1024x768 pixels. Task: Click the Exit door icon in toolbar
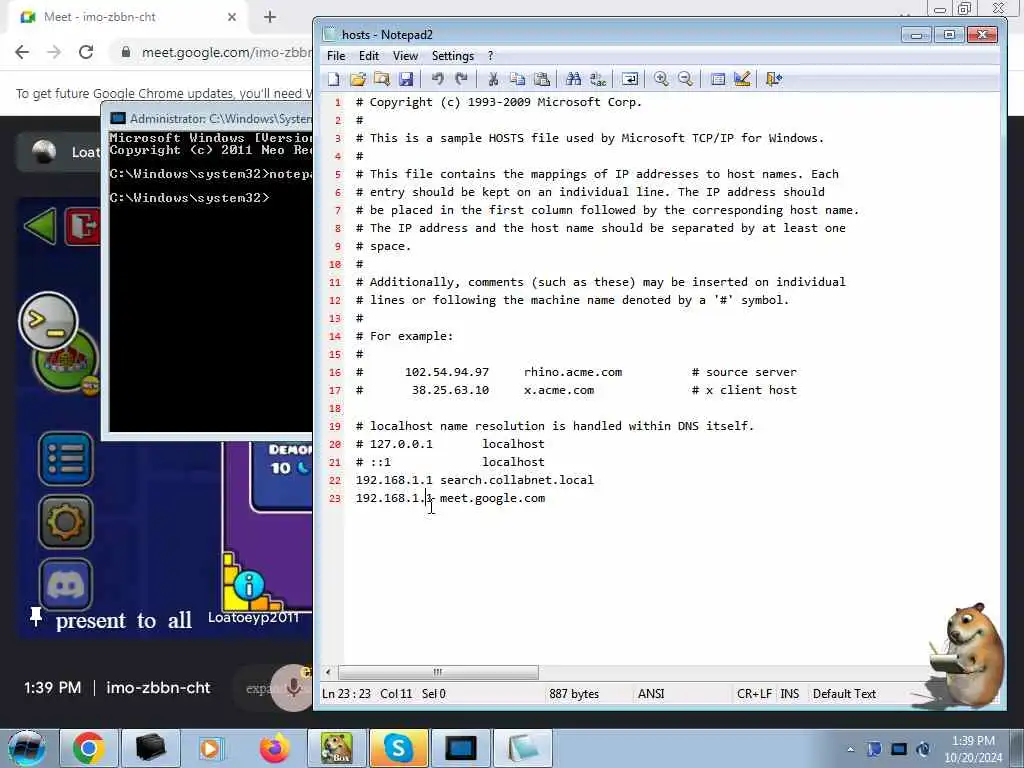click(773, 79)
